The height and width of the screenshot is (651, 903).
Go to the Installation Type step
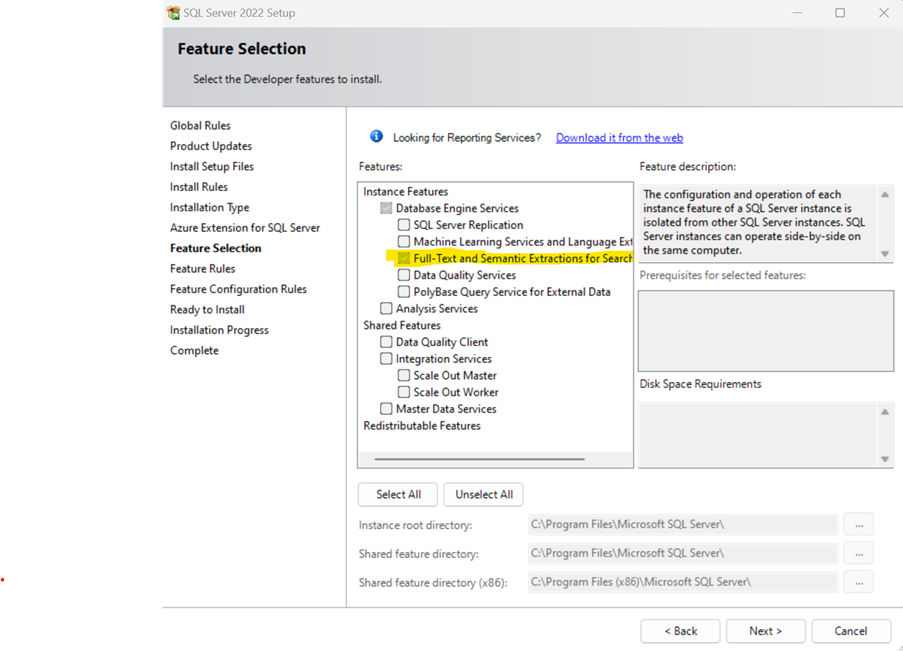(209, 207)
